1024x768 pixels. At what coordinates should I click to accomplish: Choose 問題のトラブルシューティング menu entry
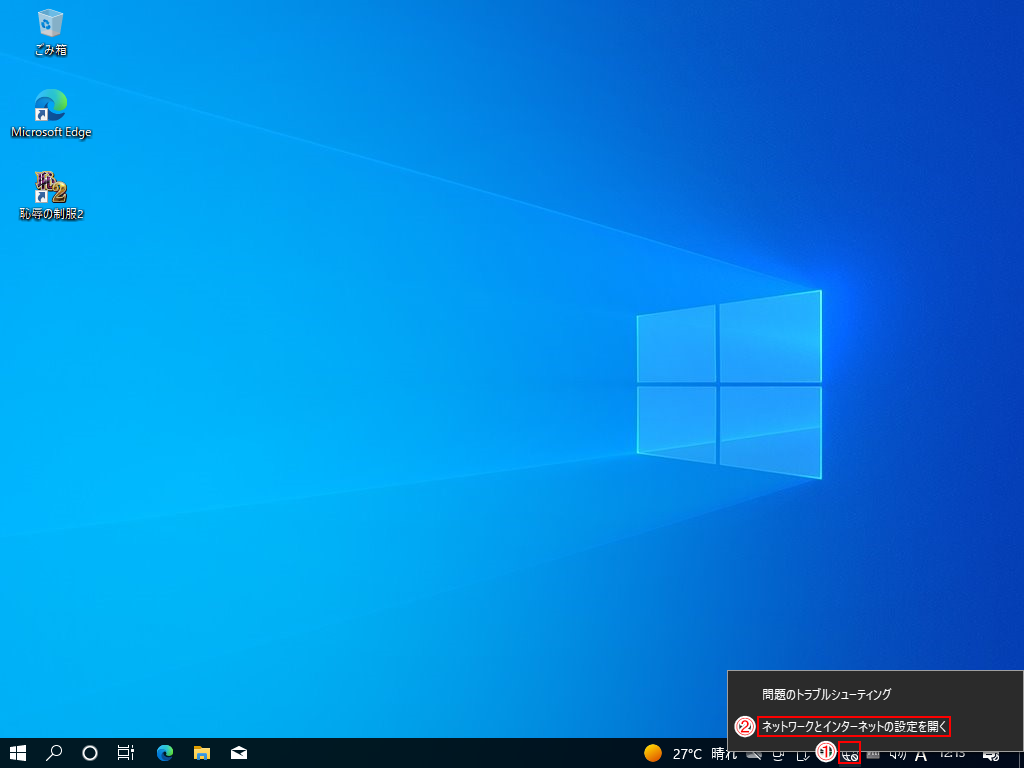pyautogui.click(x=875, y=695)
